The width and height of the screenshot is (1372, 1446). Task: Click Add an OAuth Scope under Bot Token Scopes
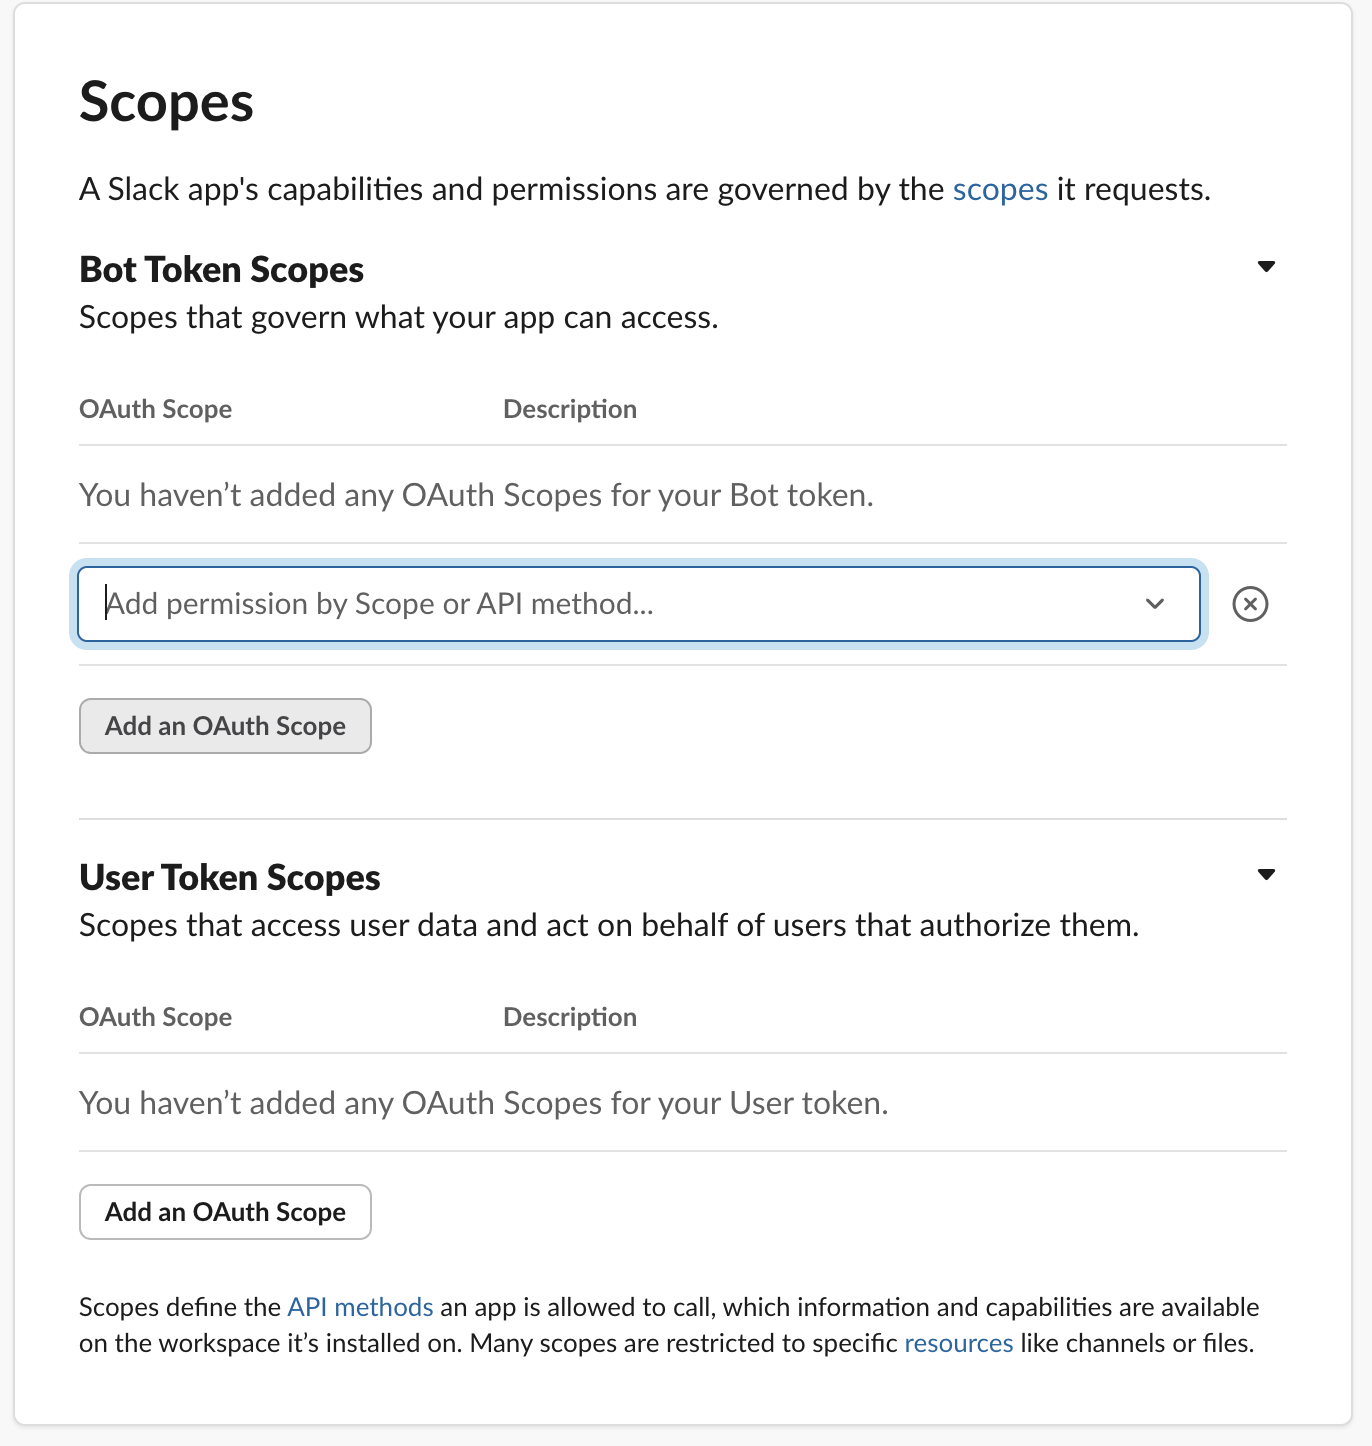[x=224, y=726]
